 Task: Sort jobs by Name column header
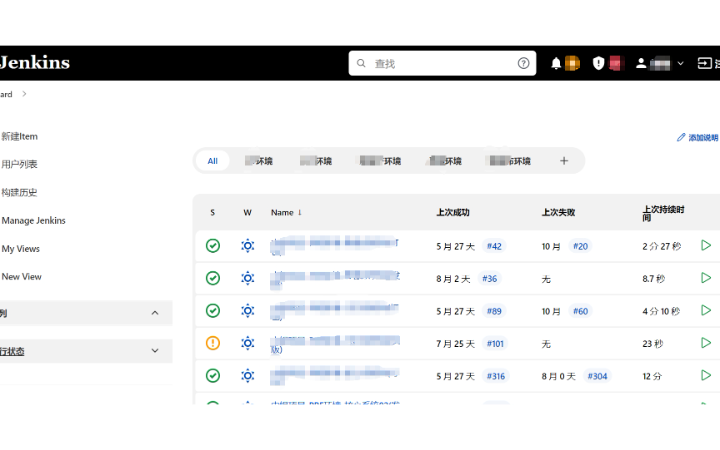click(286, 213)
